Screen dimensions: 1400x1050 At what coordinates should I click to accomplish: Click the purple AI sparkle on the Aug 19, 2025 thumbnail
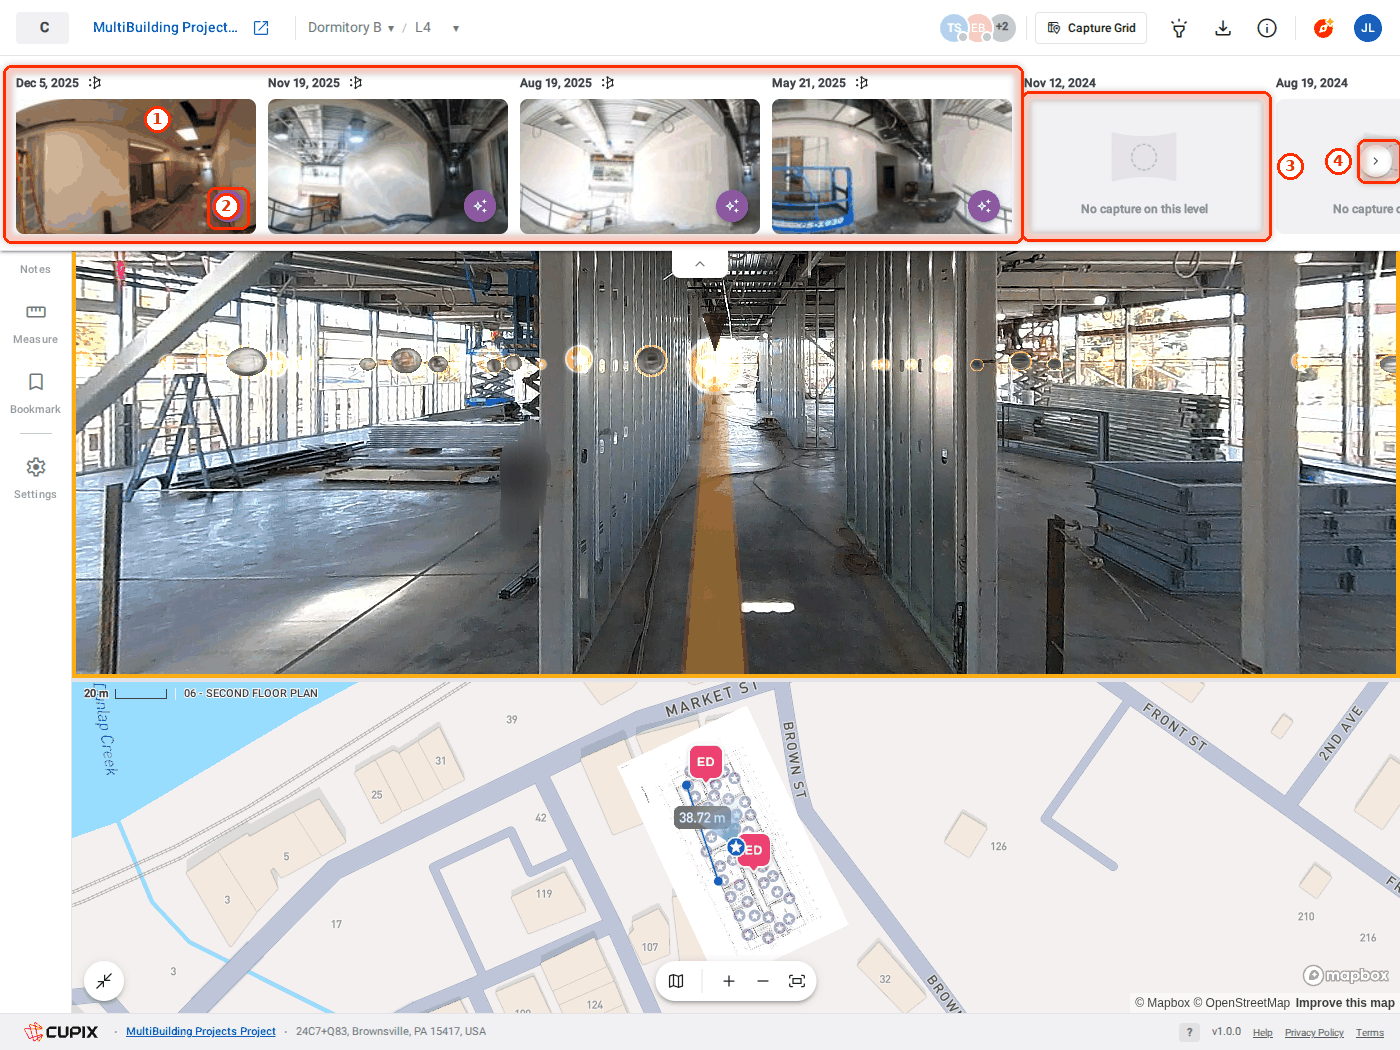(732, 206)
